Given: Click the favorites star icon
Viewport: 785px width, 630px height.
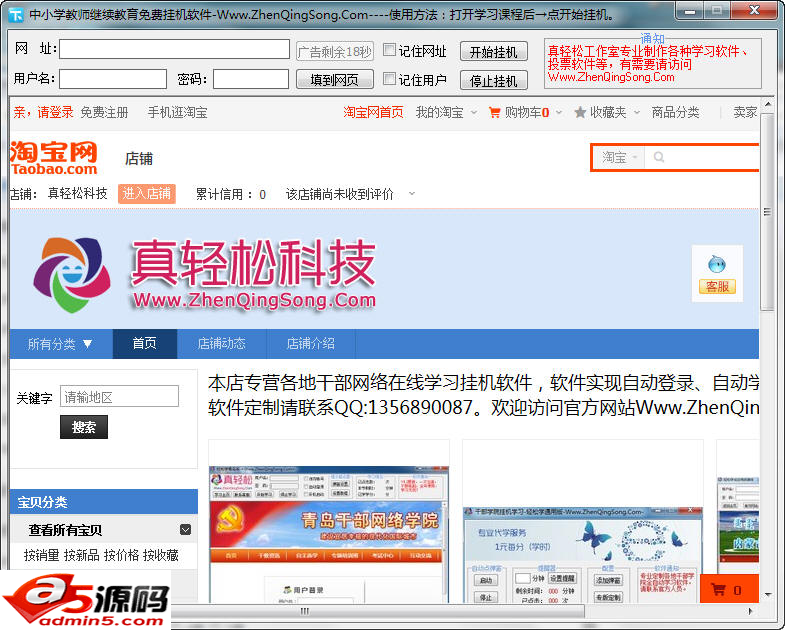Looking at the screenshot, I should pos(580,113).
